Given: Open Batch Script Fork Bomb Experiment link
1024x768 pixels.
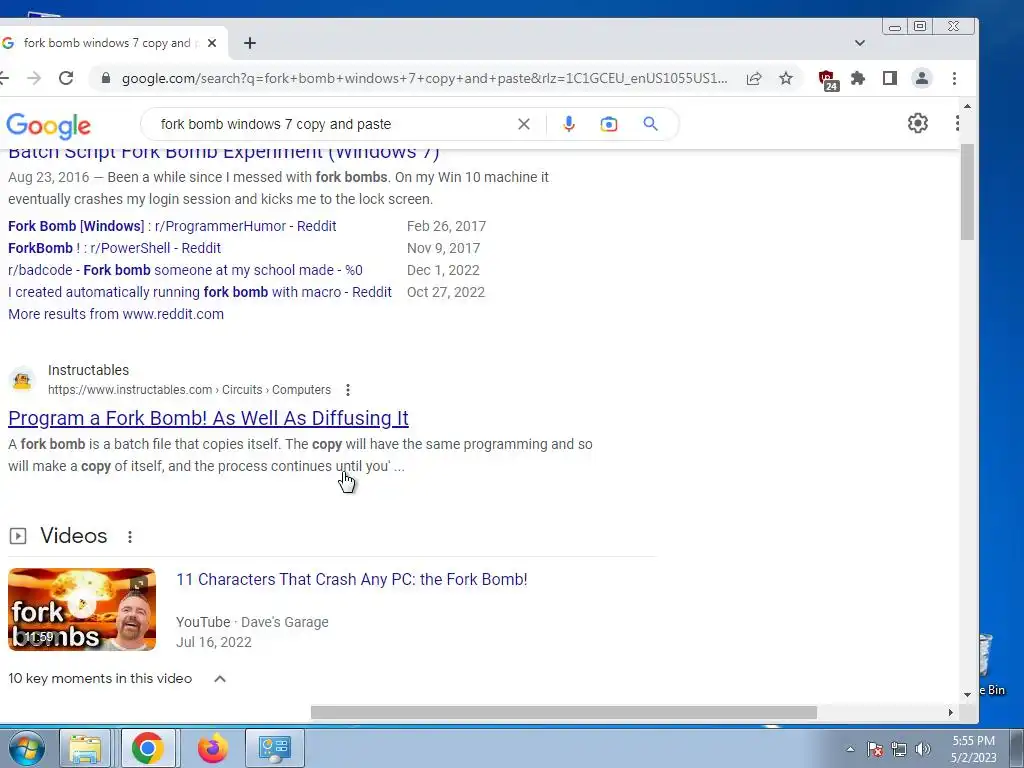Looking at the screenshot, I should coord(223,153).
